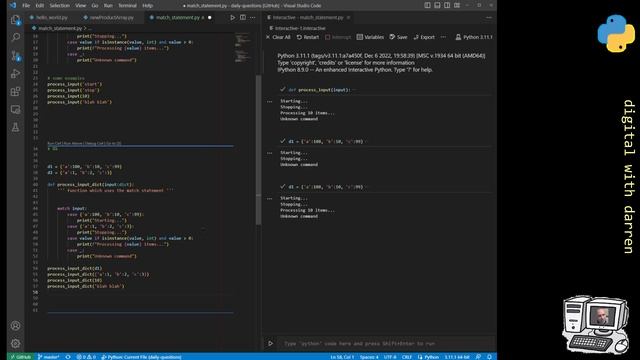Toggle secondary side bar layout
The width and height of the screenshot is (640, 360).
(447, 5)
